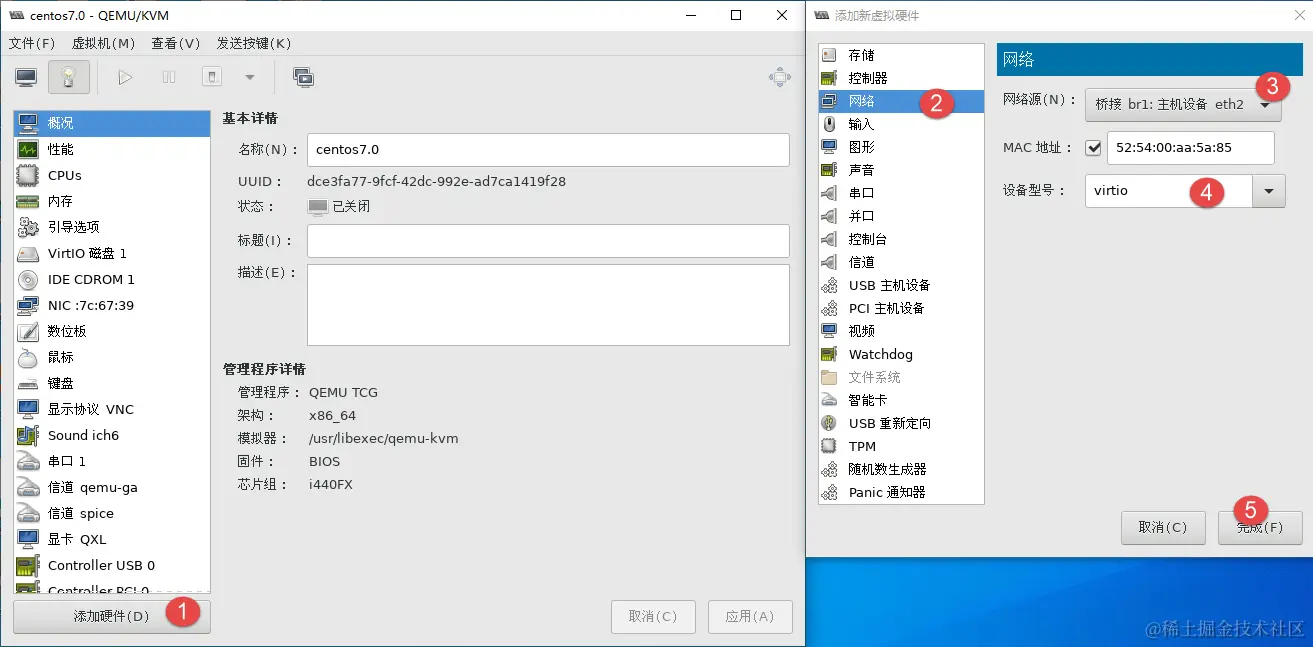
Task: Toggle the MAC 地址 checkbox
Action: (1093, 148)
